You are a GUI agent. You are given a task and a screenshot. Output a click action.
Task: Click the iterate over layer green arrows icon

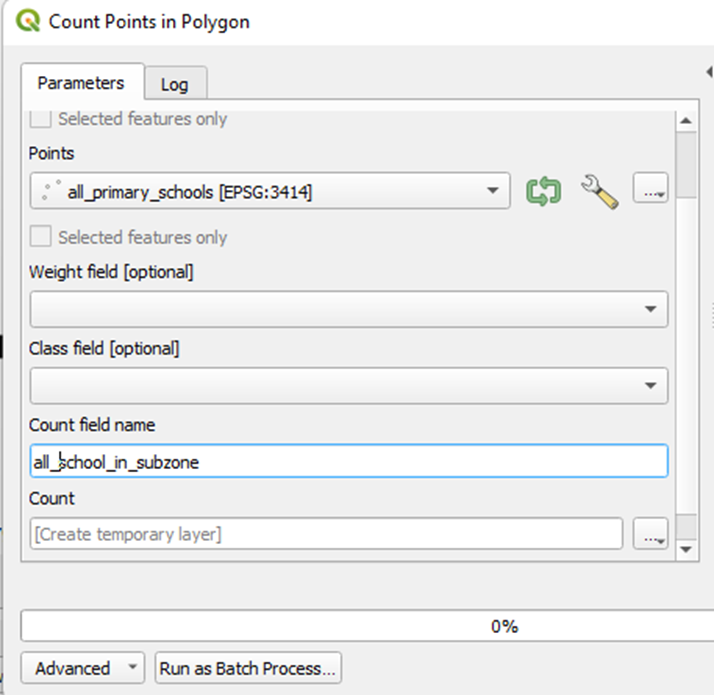pos(543,191)
